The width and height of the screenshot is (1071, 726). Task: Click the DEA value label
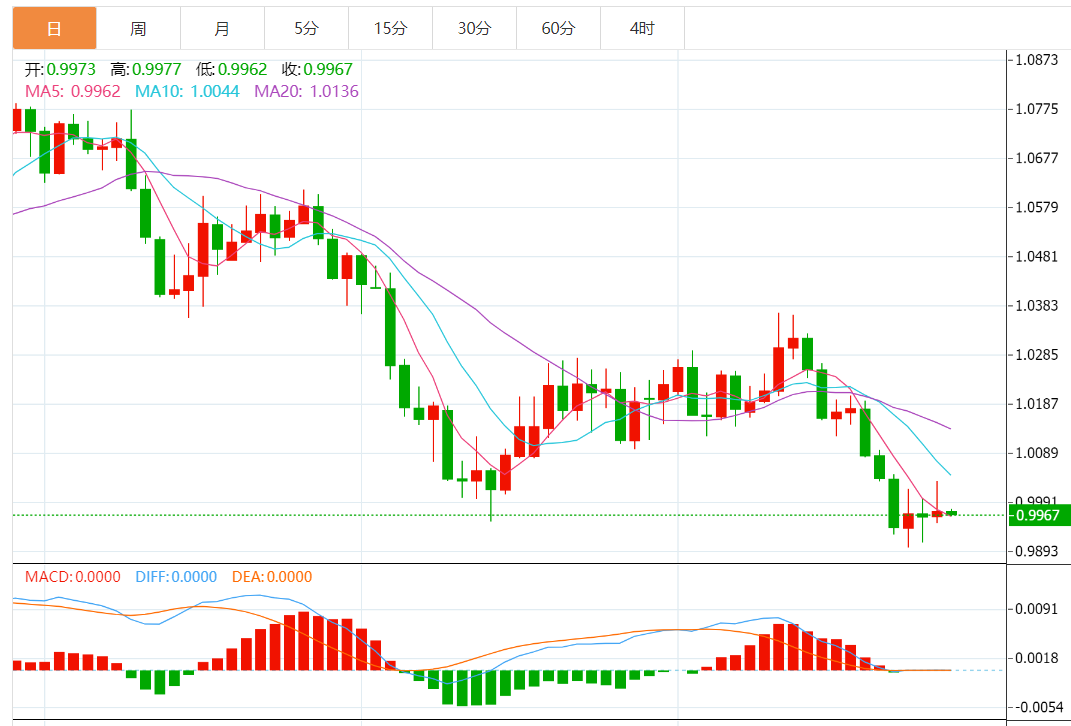click(x=272, y=576)
